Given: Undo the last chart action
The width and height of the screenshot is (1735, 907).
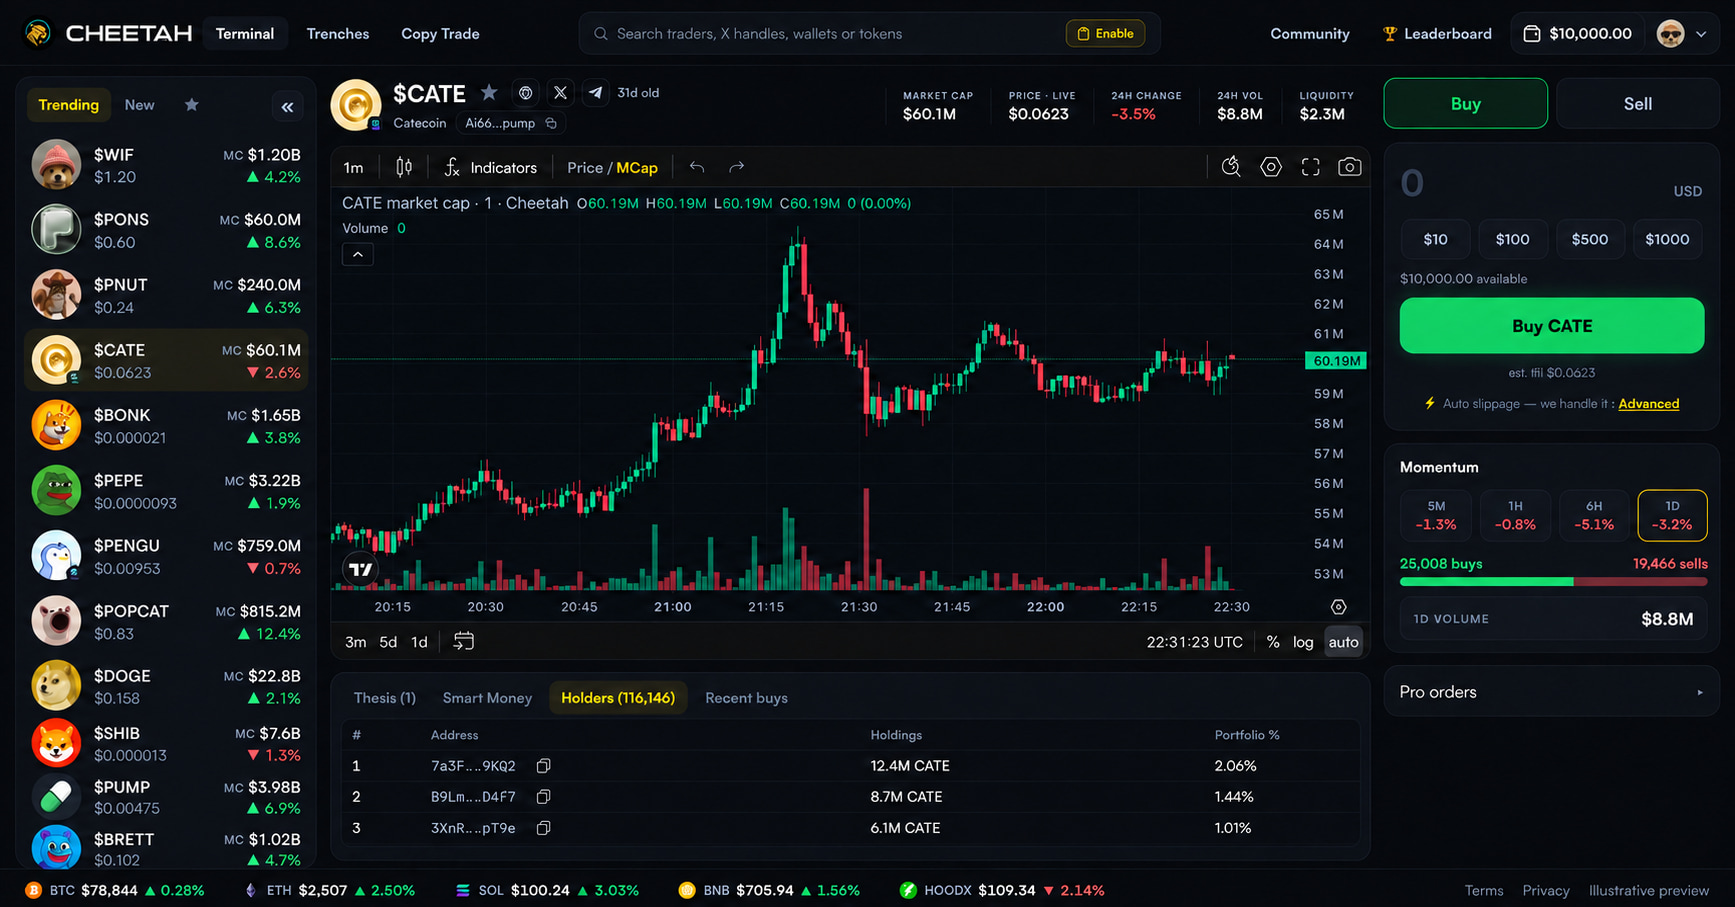Looking at the screenshot, I should pyautogui.click(x=697, y=167).
